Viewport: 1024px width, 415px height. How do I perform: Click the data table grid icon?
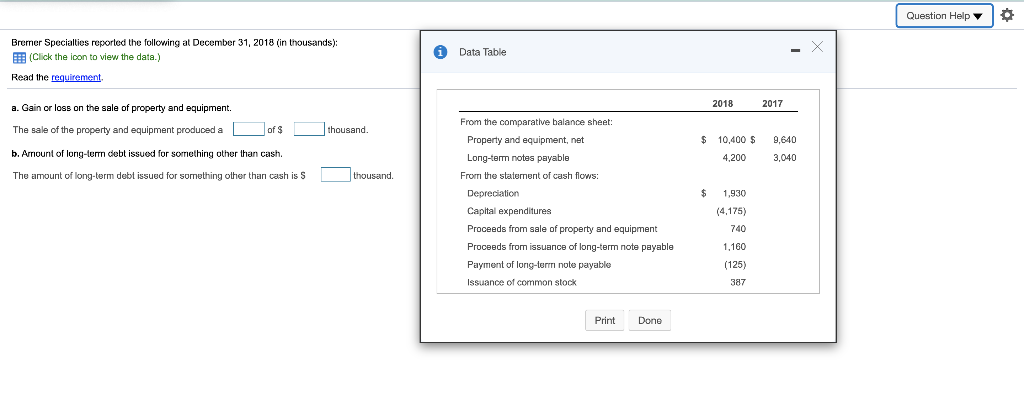[19, 58]
